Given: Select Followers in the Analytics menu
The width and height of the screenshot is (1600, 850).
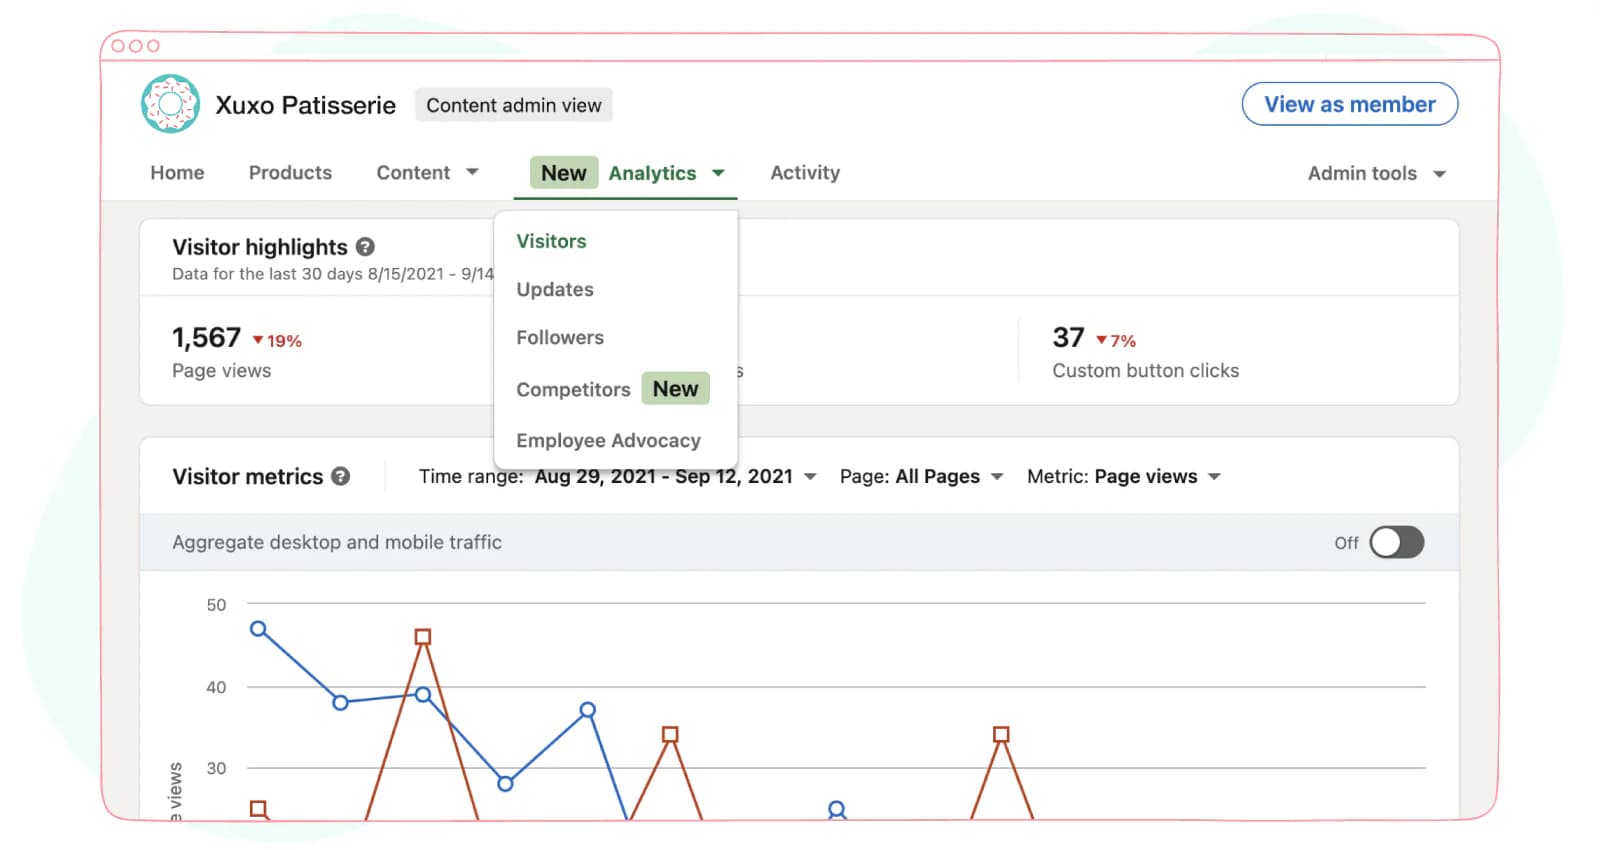Looking at the screenshot, I should click(560, 337).
